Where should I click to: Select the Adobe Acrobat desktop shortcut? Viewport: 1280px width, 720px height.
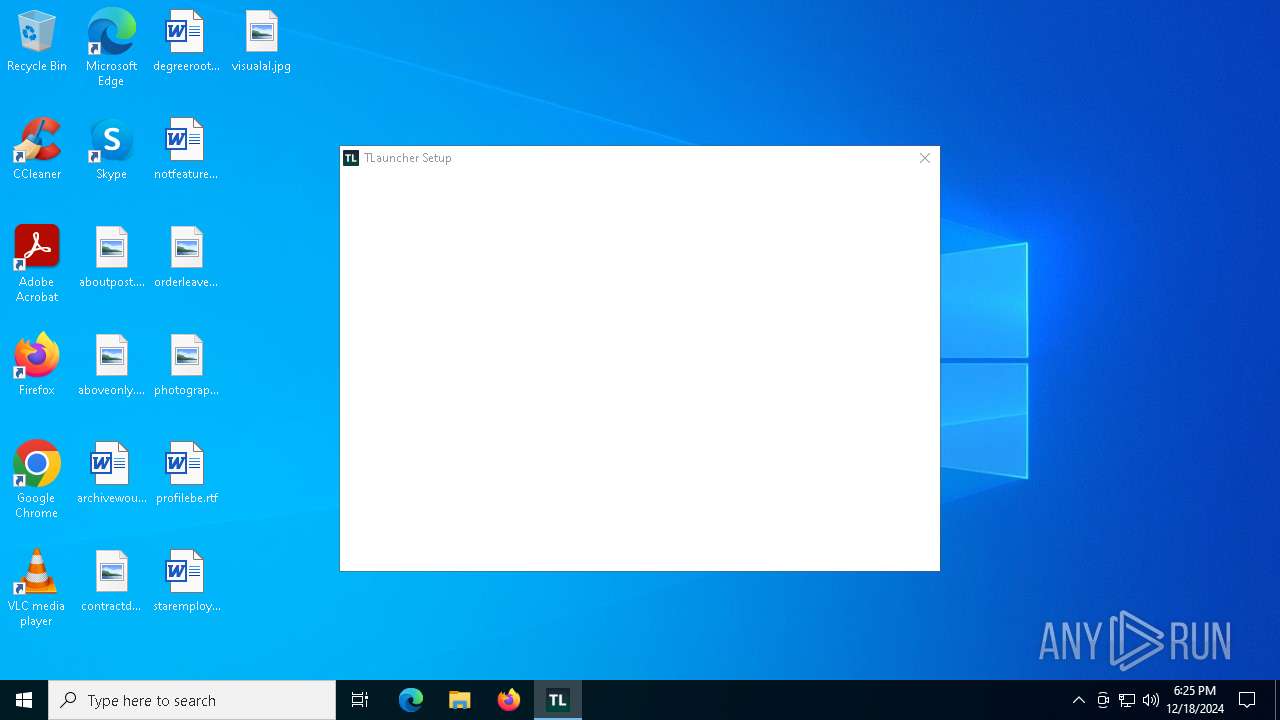(37, 264)
